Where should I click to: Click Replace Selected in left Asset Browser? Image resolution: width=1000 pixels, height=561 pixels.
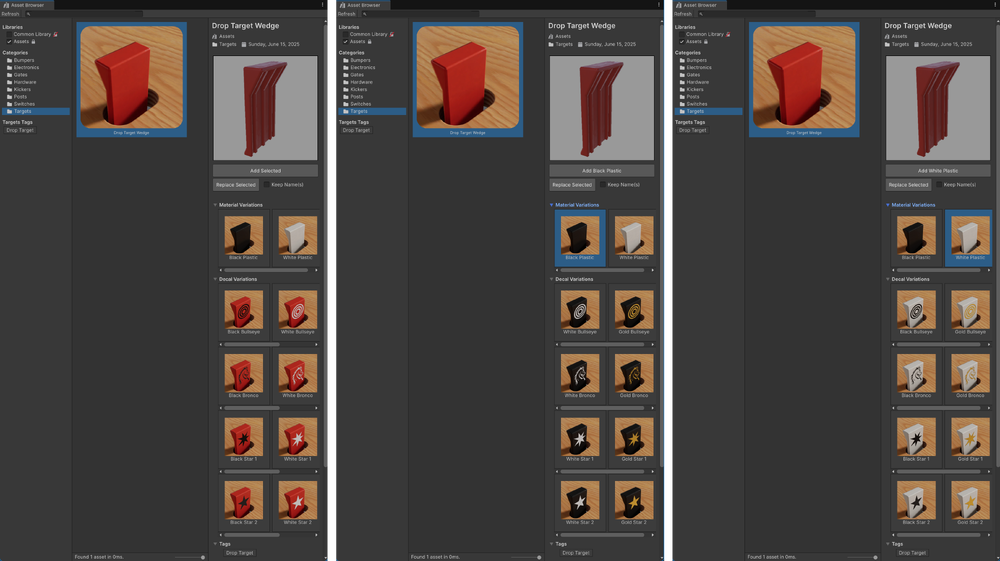tap(235, 185)
